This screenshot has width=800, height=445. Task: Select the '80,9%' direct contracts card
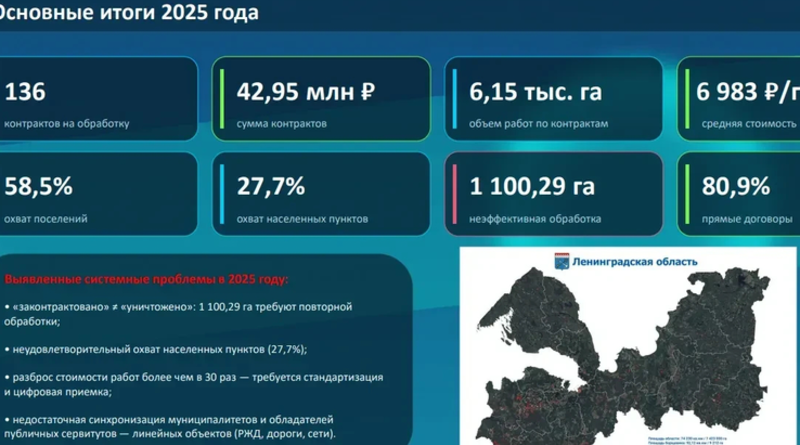point(740,195)
